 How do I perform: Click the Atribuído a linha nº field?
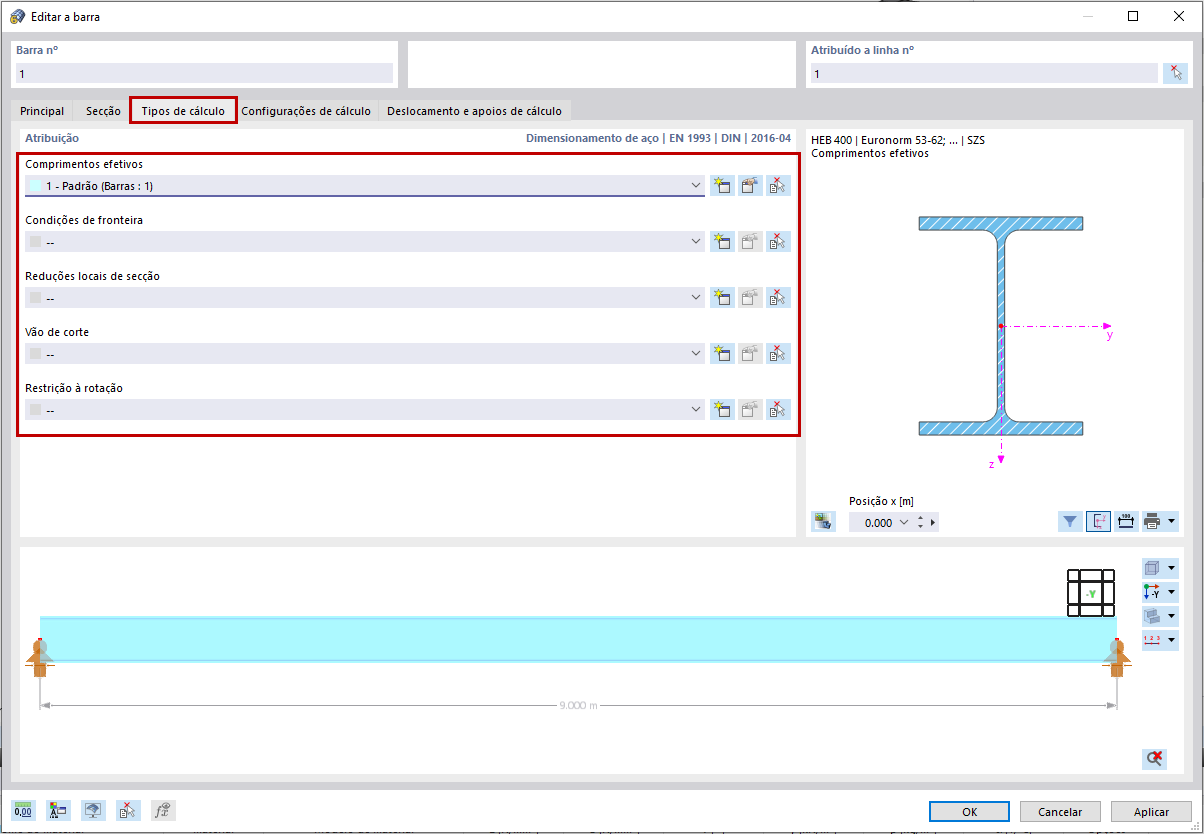click(984, 73)
